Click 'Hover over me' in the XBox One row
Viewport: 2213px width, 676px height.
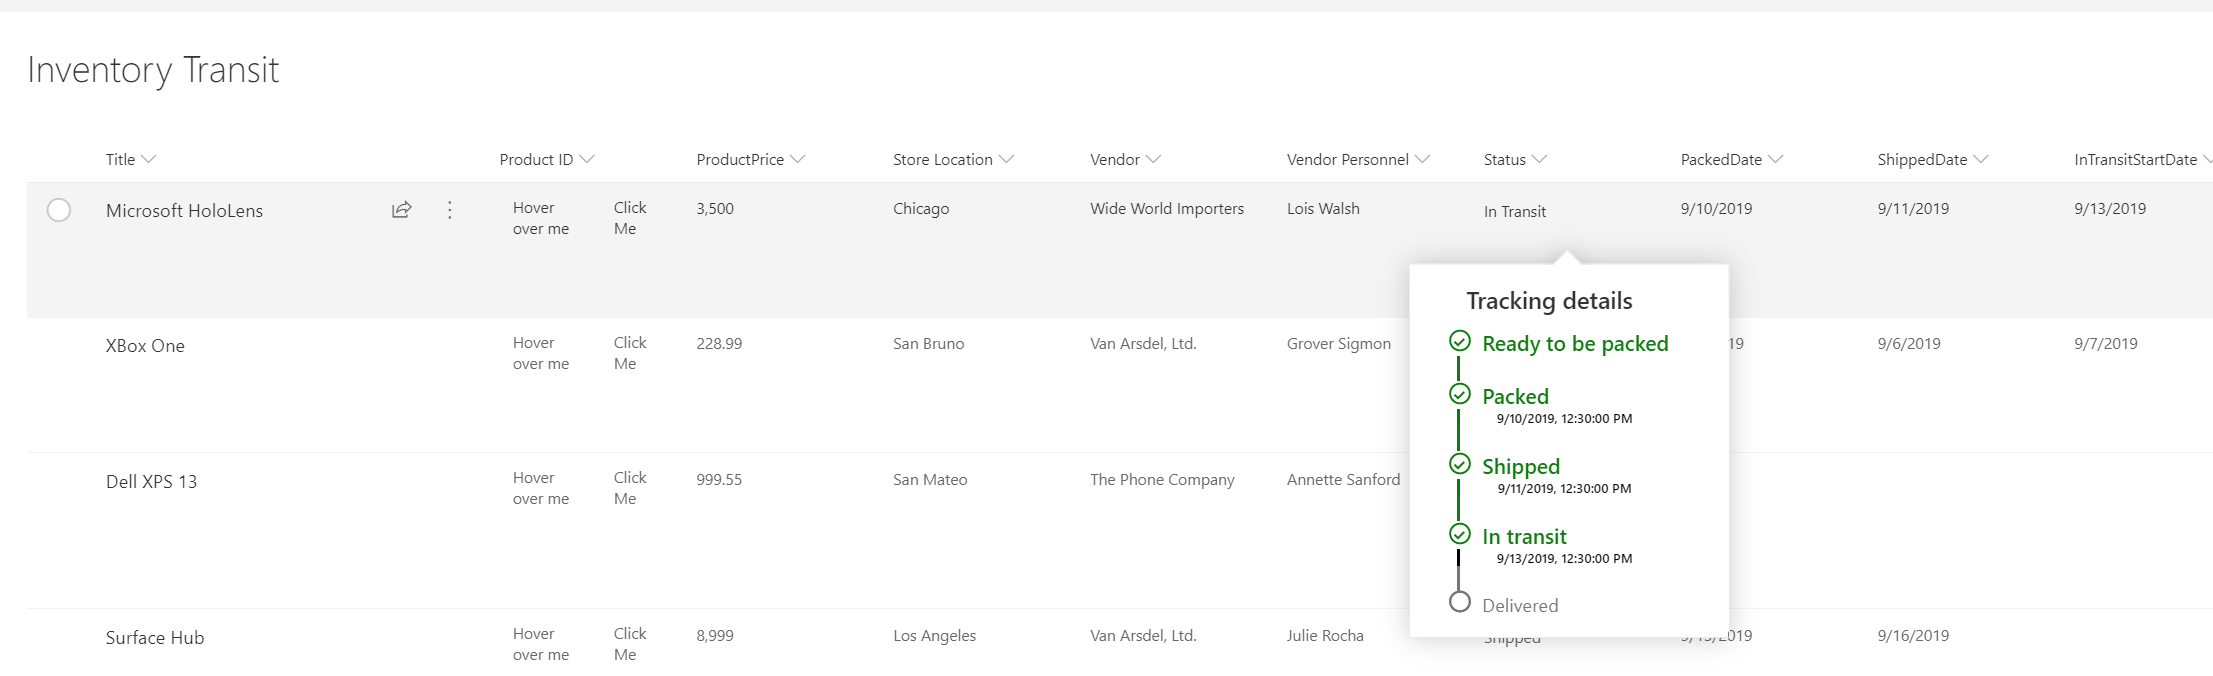coord(541,353)
